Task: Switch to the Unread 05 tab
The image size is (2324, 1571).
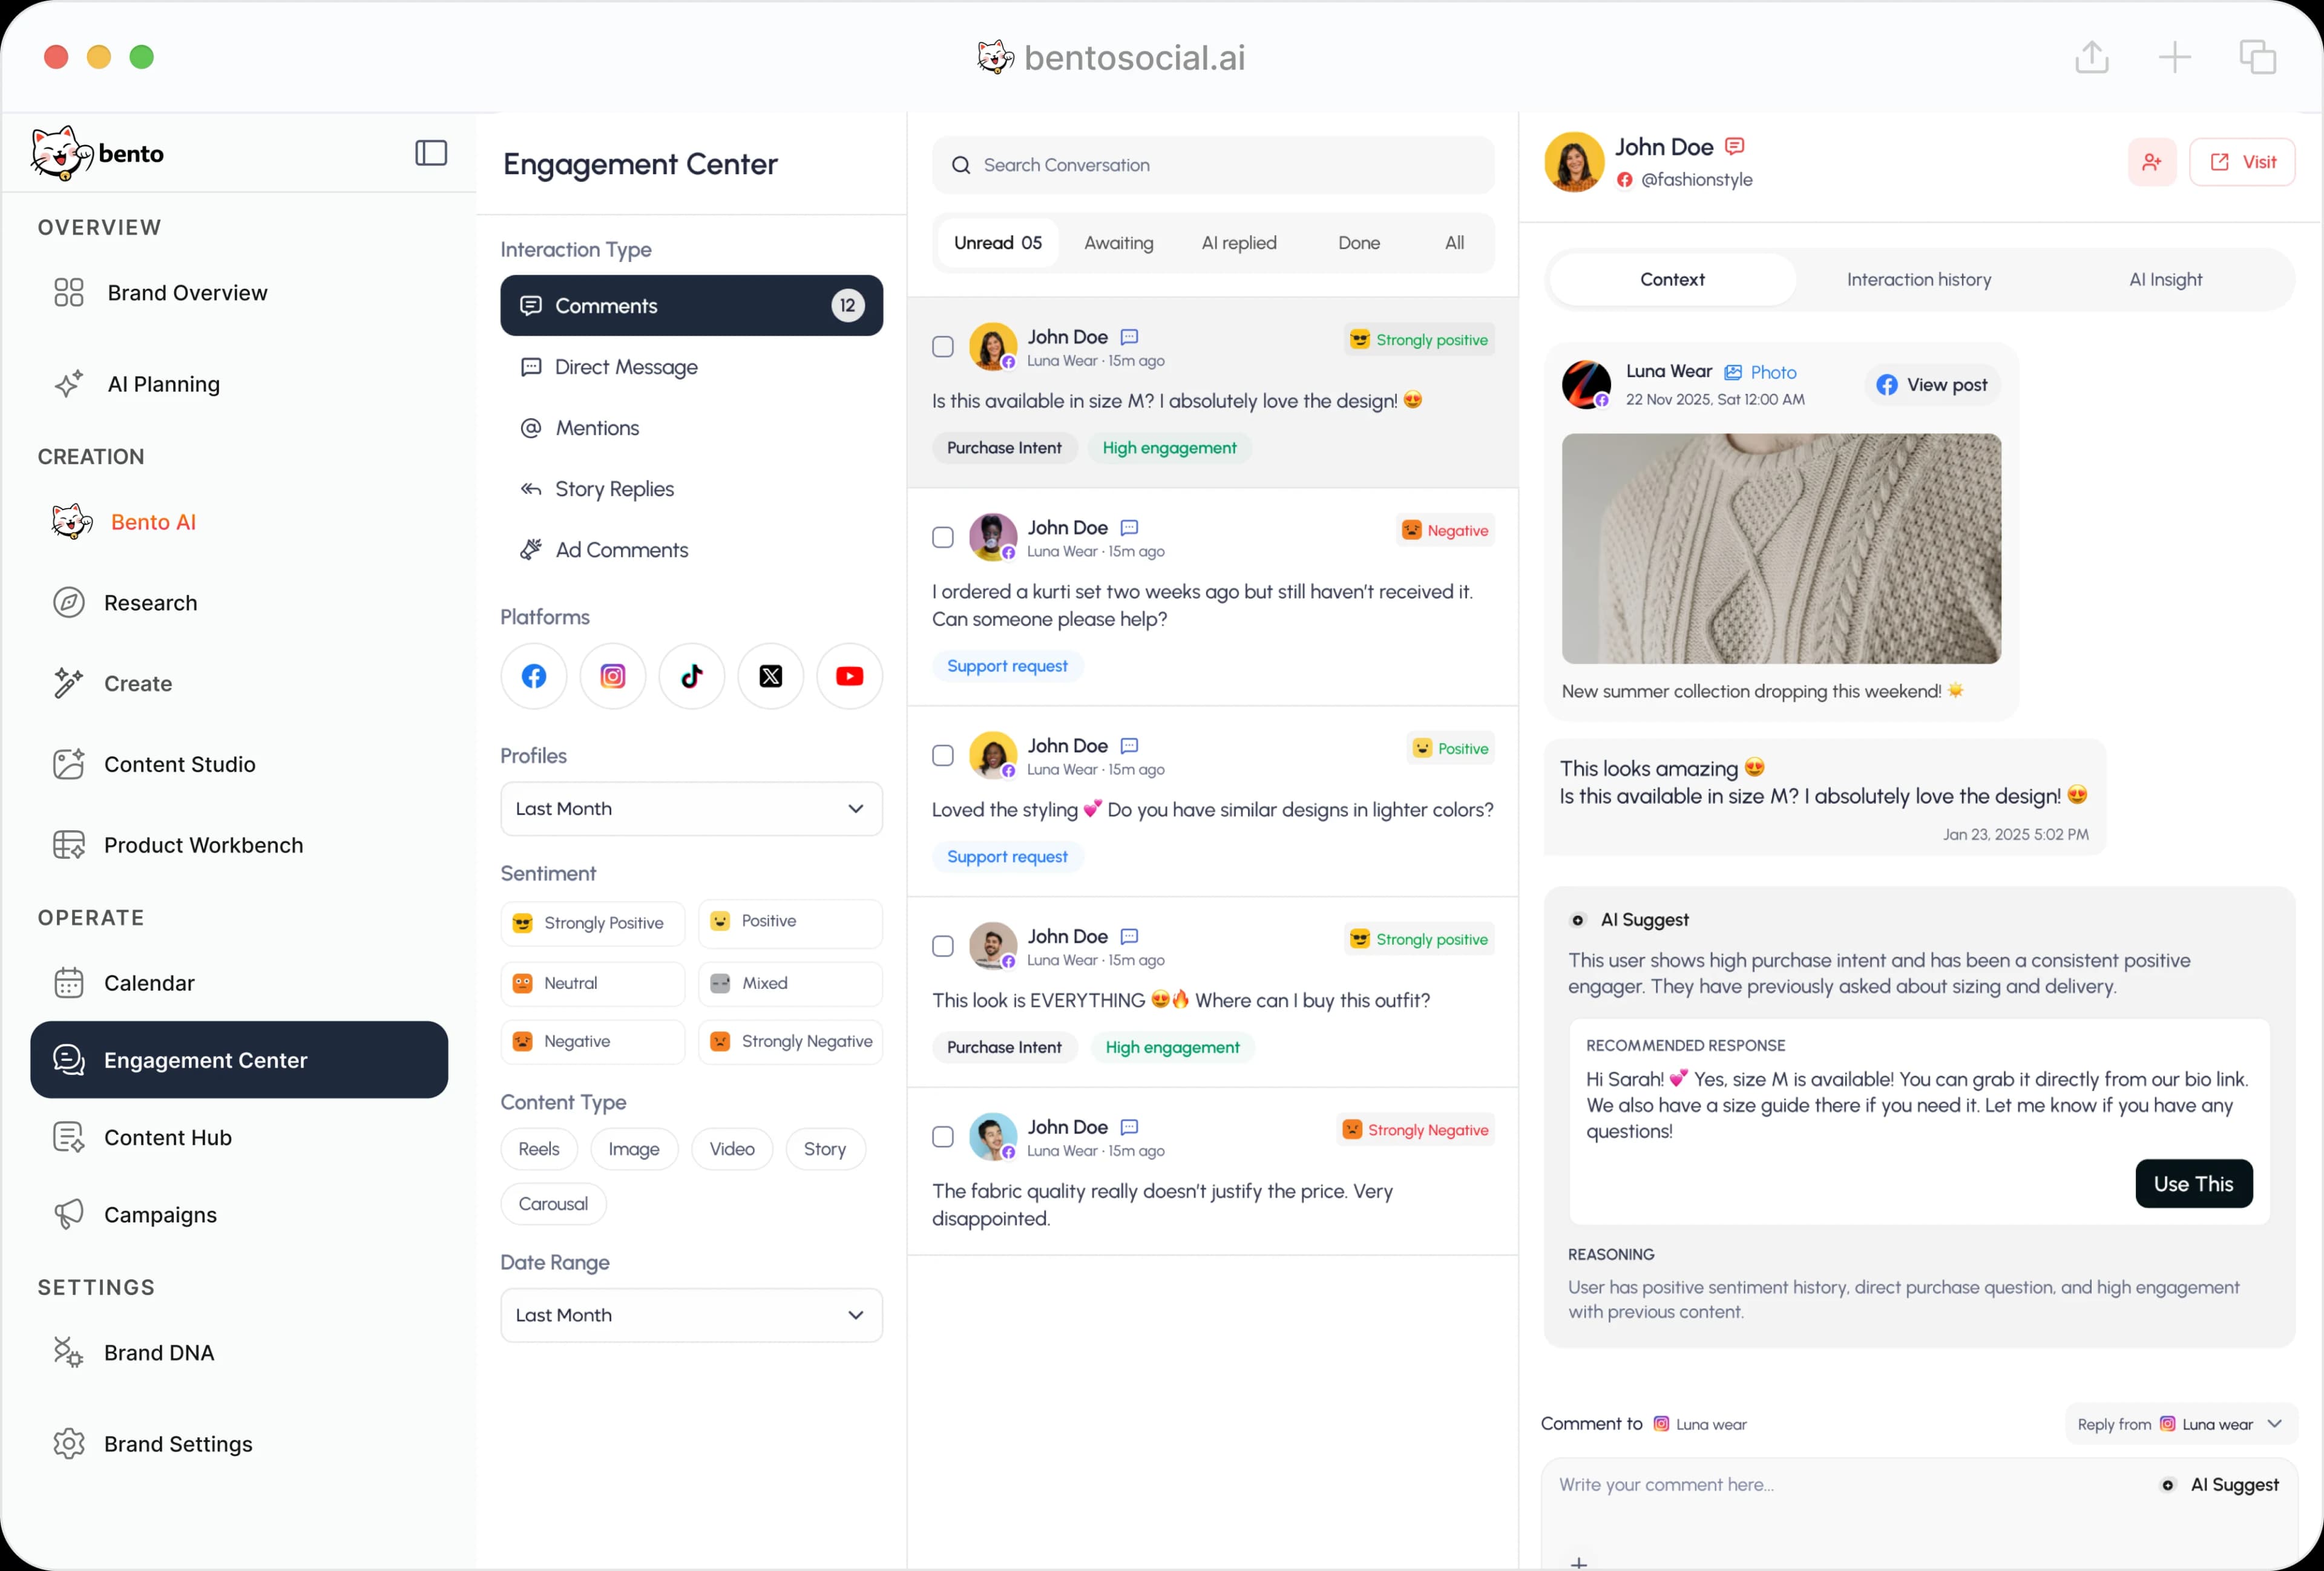Action: 998,243
